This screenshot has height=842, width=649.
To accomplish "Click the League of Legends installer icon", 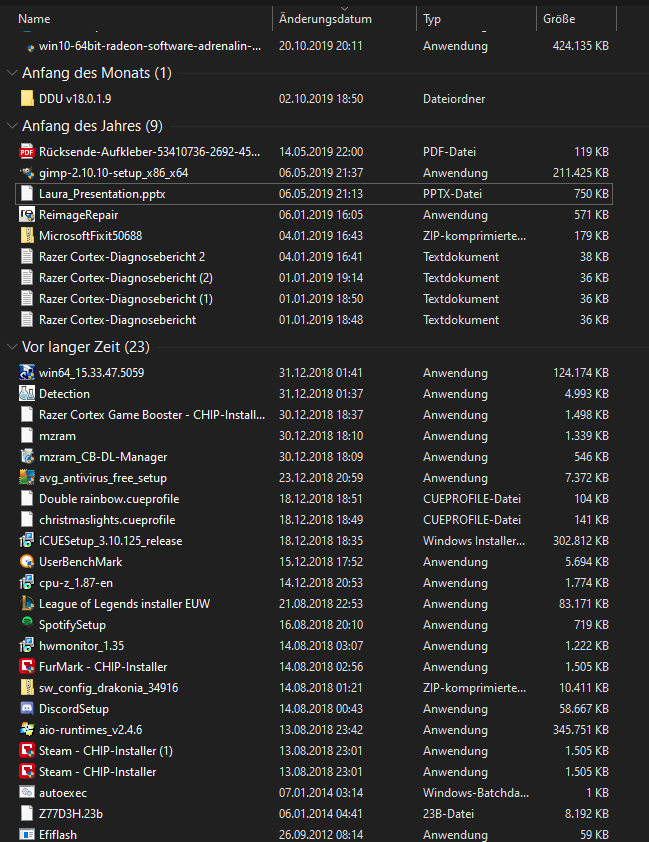I will [27, 604].
